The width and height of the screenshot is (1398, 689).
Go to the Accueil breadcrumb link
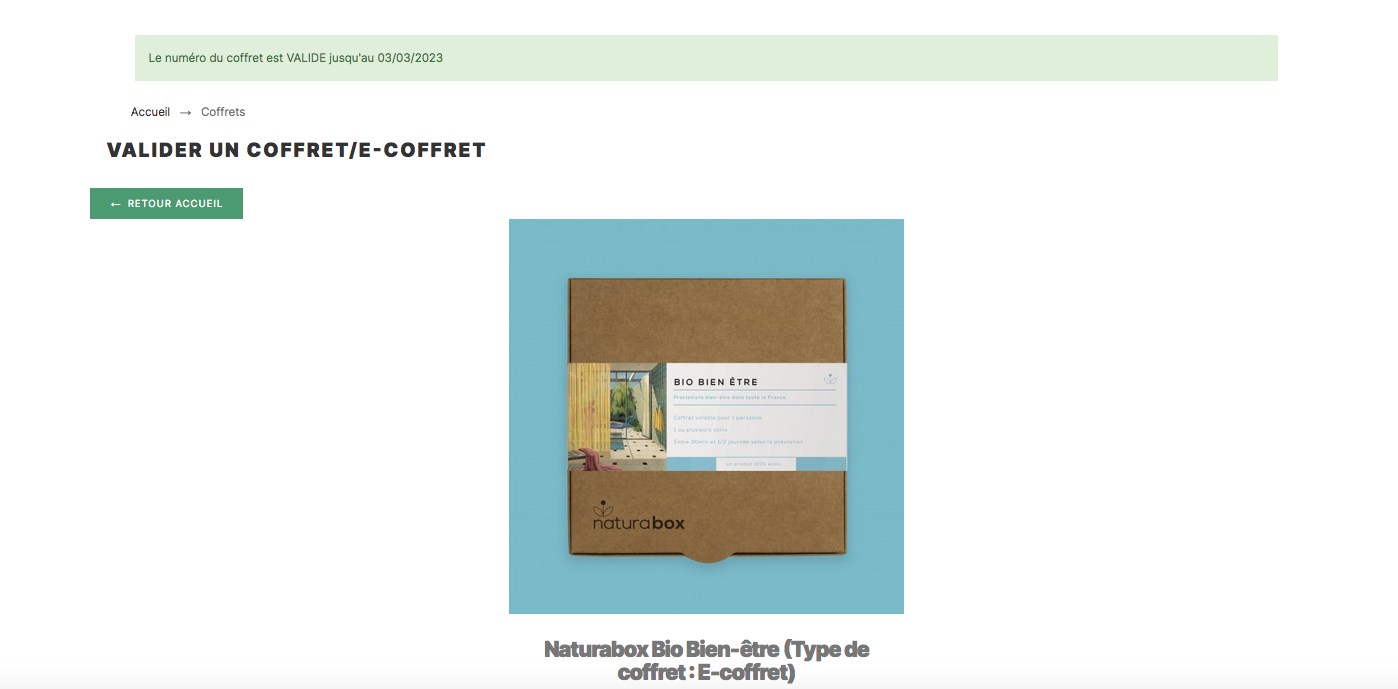(150, 112)
